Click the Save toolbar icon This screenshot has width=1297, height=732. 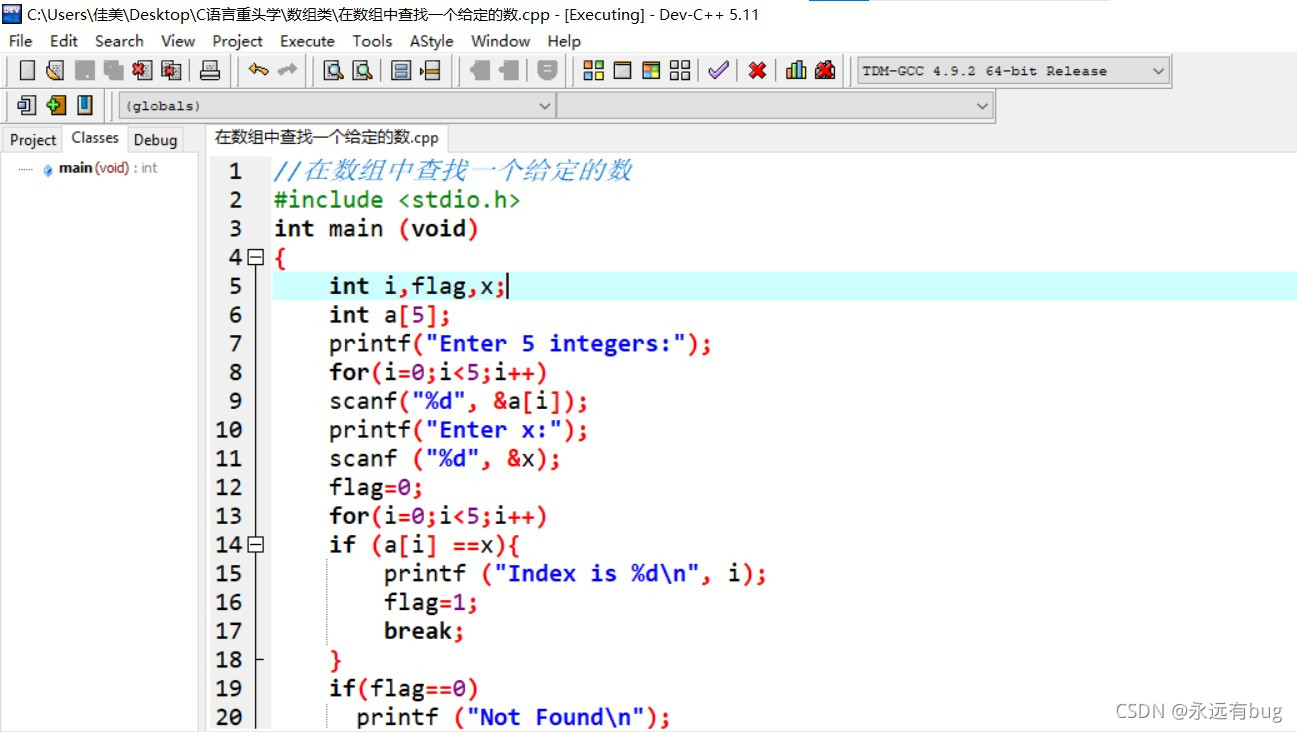[x=85, y=71]
